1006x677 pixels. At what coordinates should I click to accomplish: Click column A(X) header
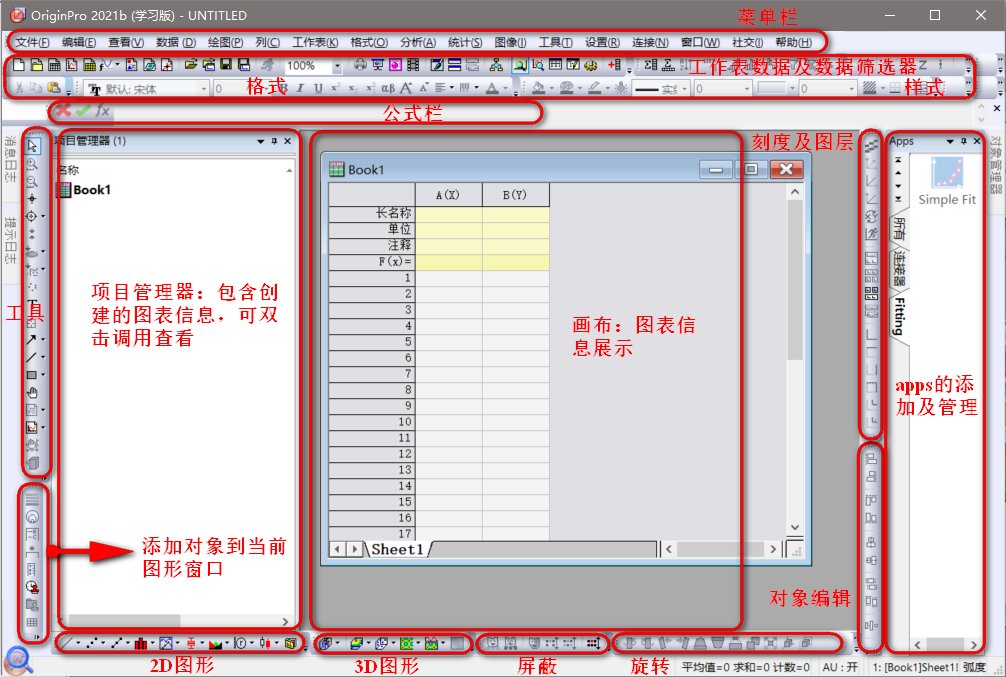pos(448,195)
